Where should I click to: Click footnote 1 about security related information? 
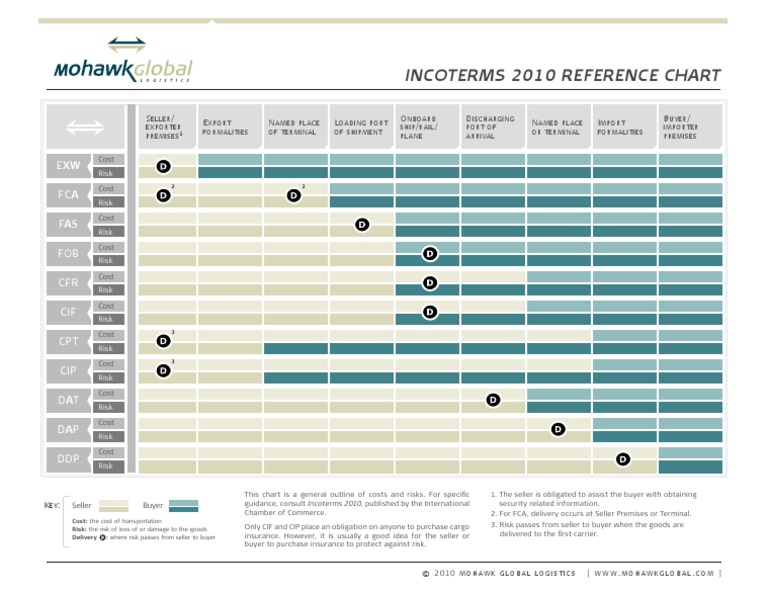coord(594,499)
